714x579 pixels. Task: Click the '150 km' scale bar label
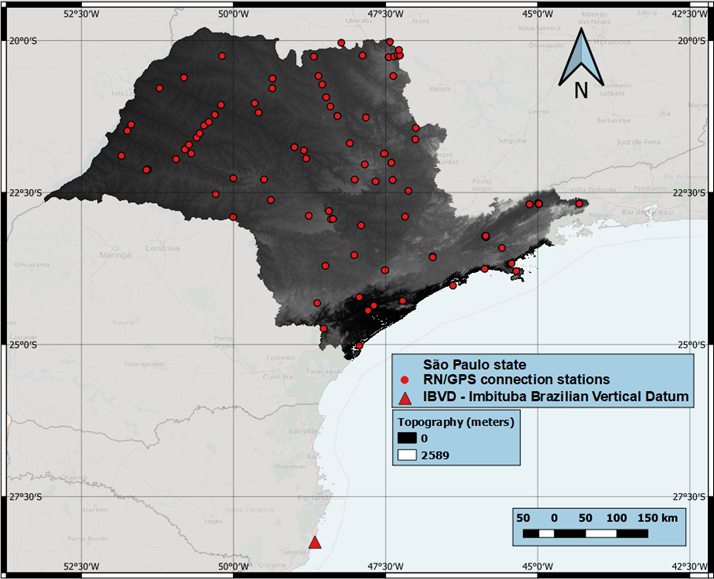tap(656, 517)
